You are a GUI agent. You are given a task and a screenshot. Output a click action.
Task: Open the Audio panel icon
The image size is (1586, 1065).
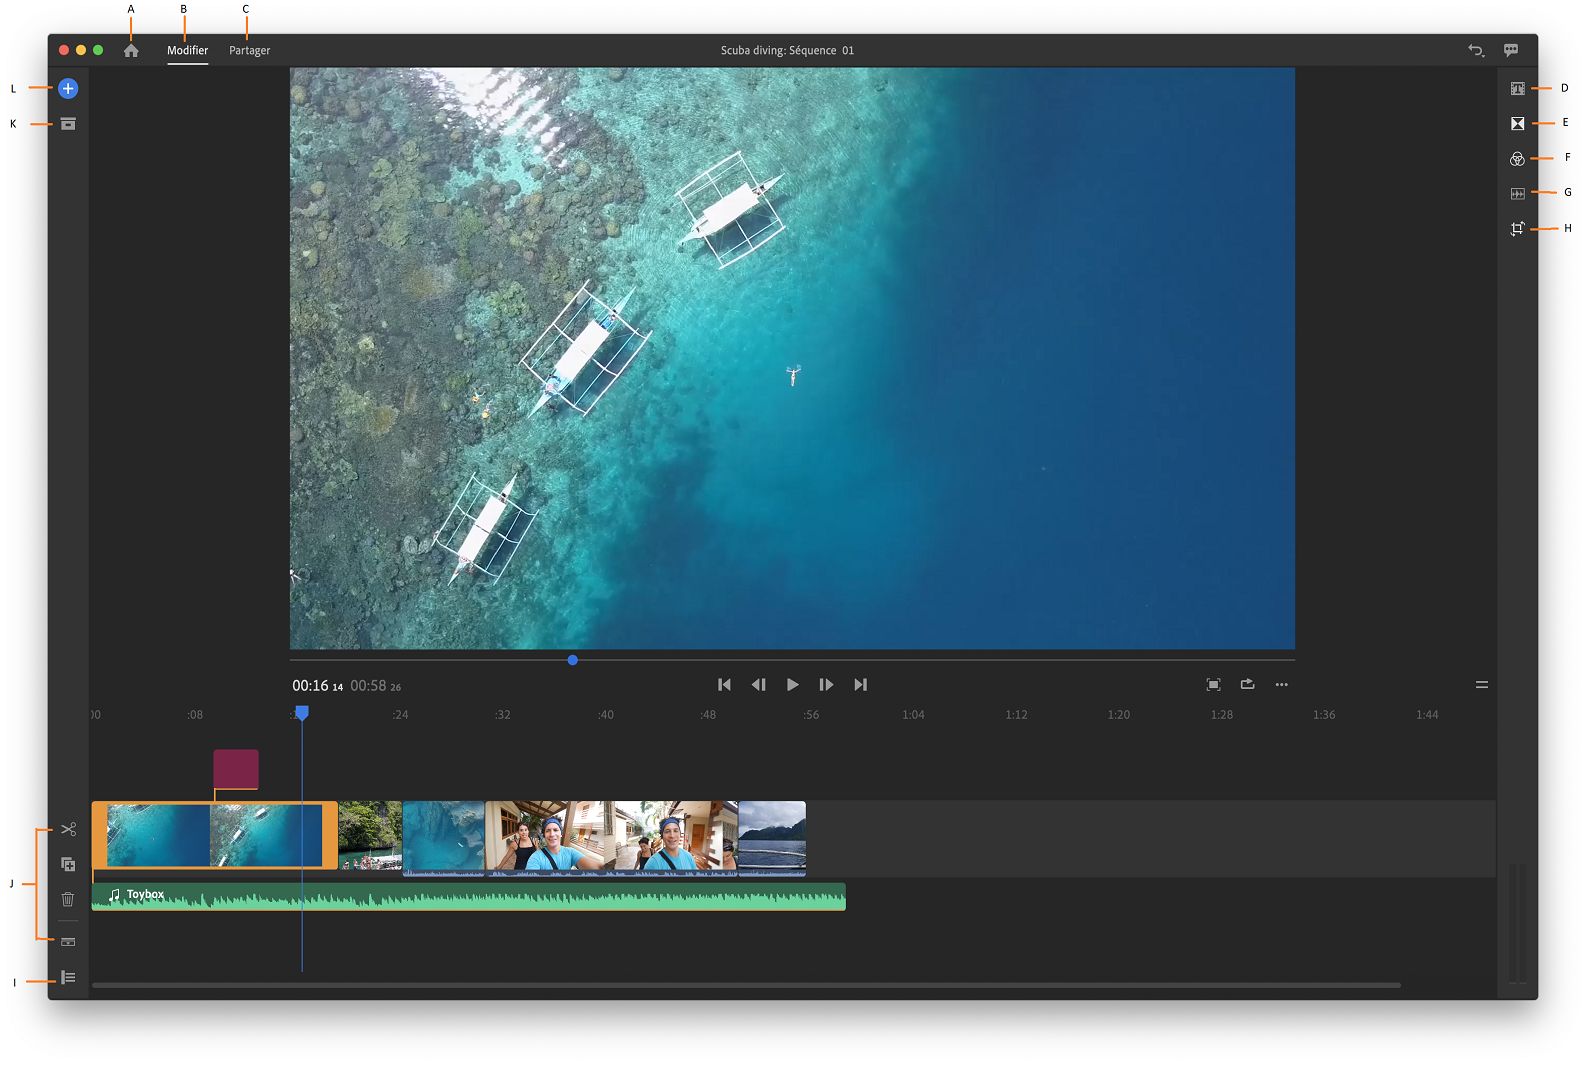(x=1517, y=193)
